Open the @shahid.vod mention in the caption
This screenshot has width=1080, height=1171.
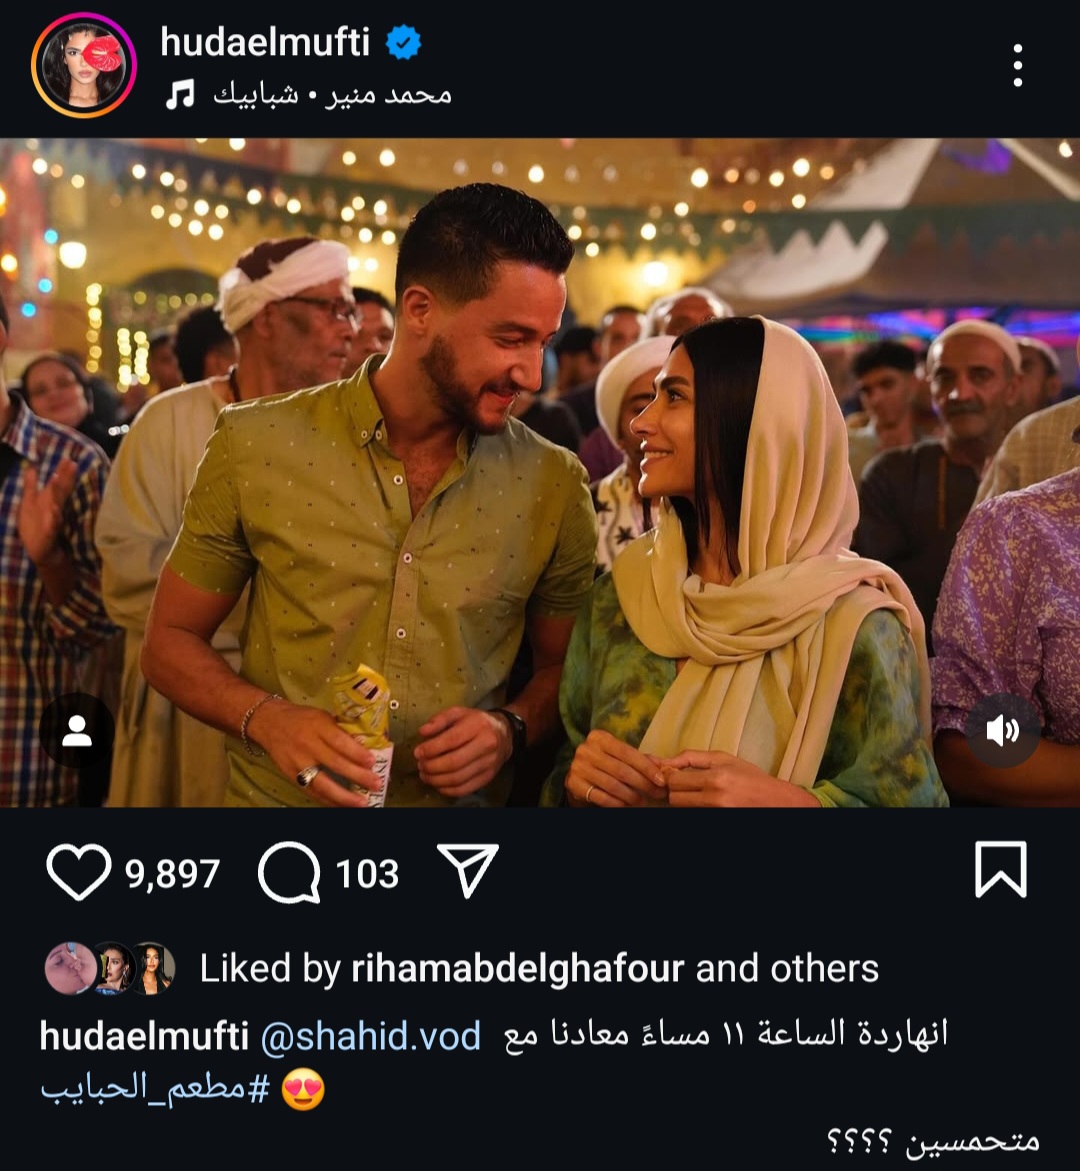370,1037
